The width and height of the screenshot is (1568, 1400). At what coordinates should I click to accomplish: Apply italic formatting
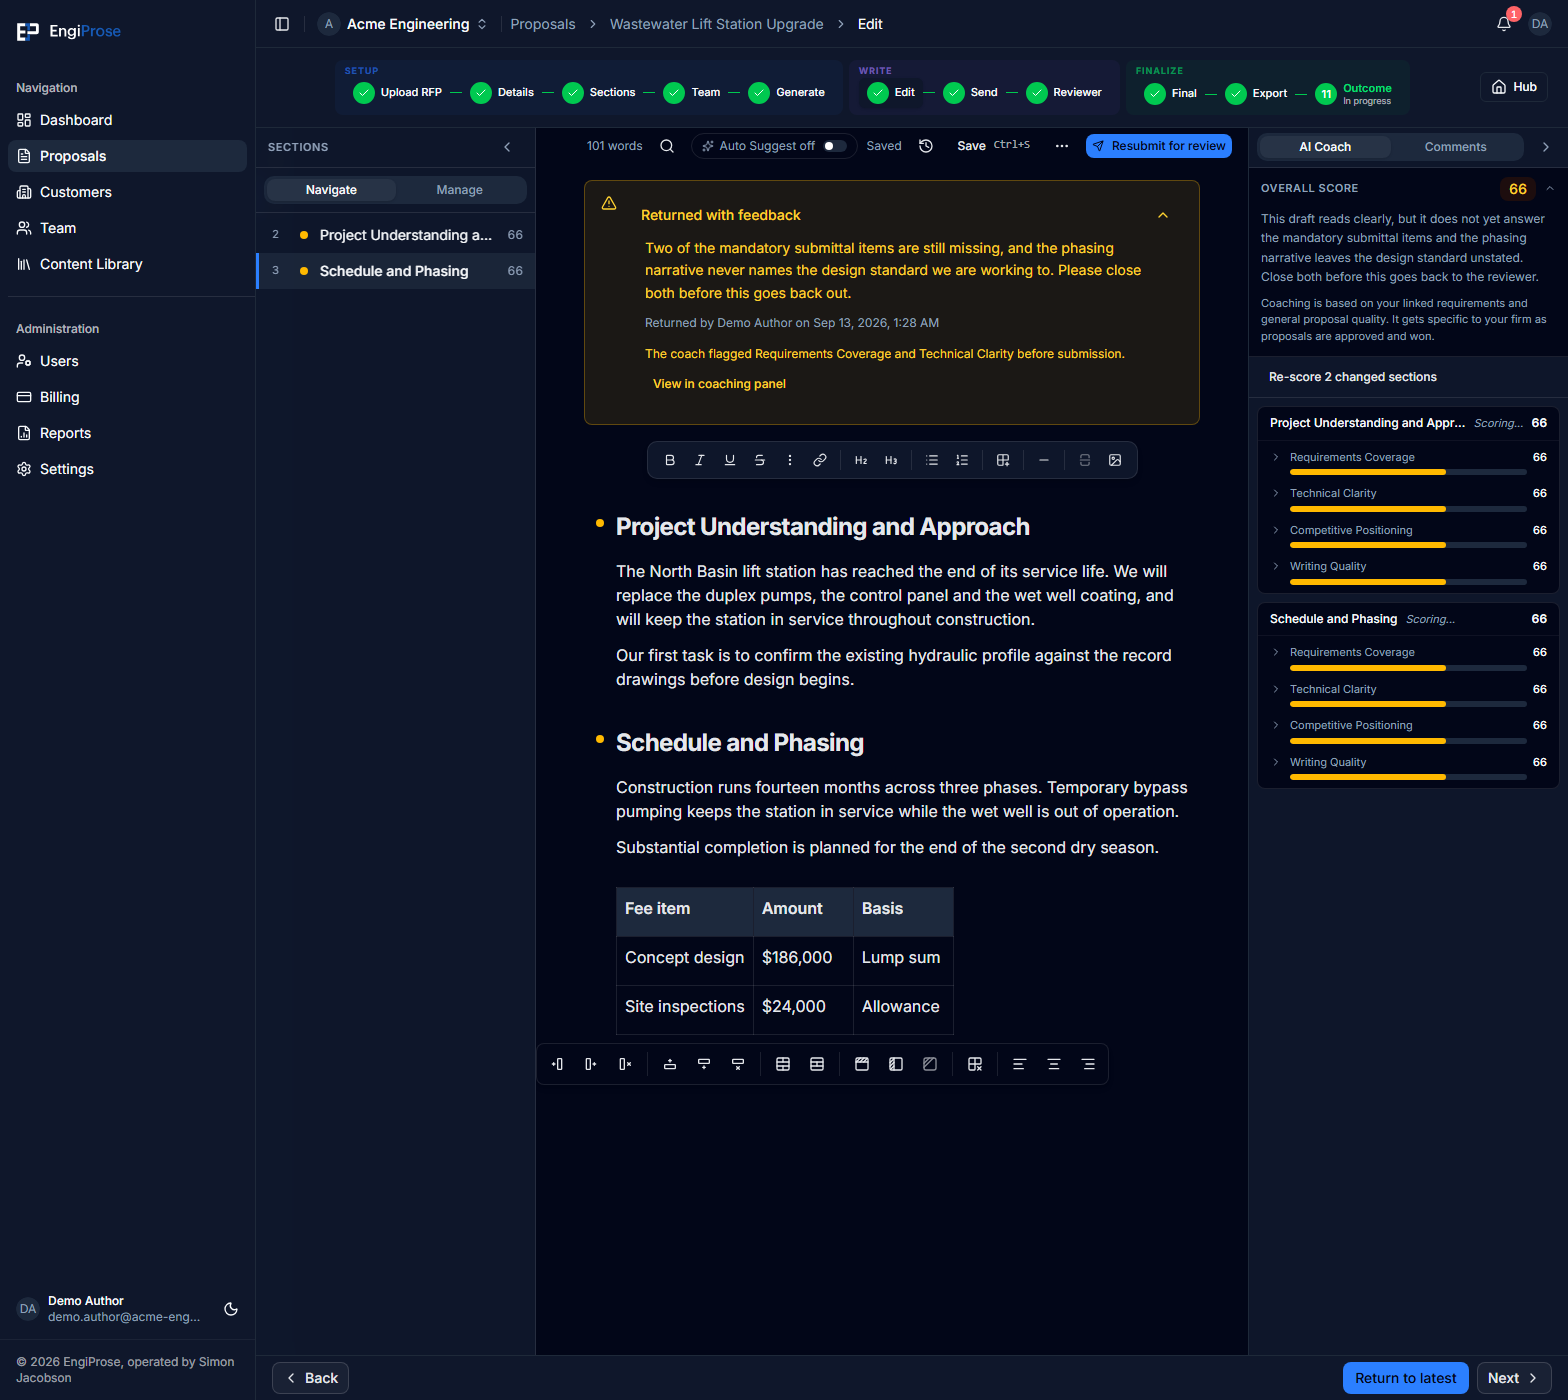point(700,460)
